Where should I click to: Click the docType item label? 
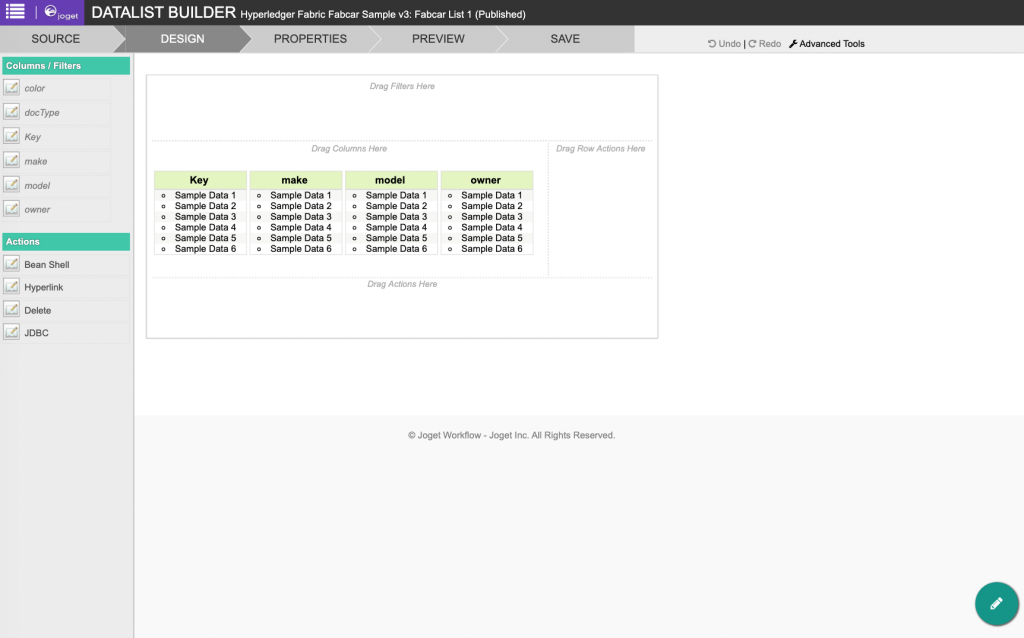click(42, 112)
